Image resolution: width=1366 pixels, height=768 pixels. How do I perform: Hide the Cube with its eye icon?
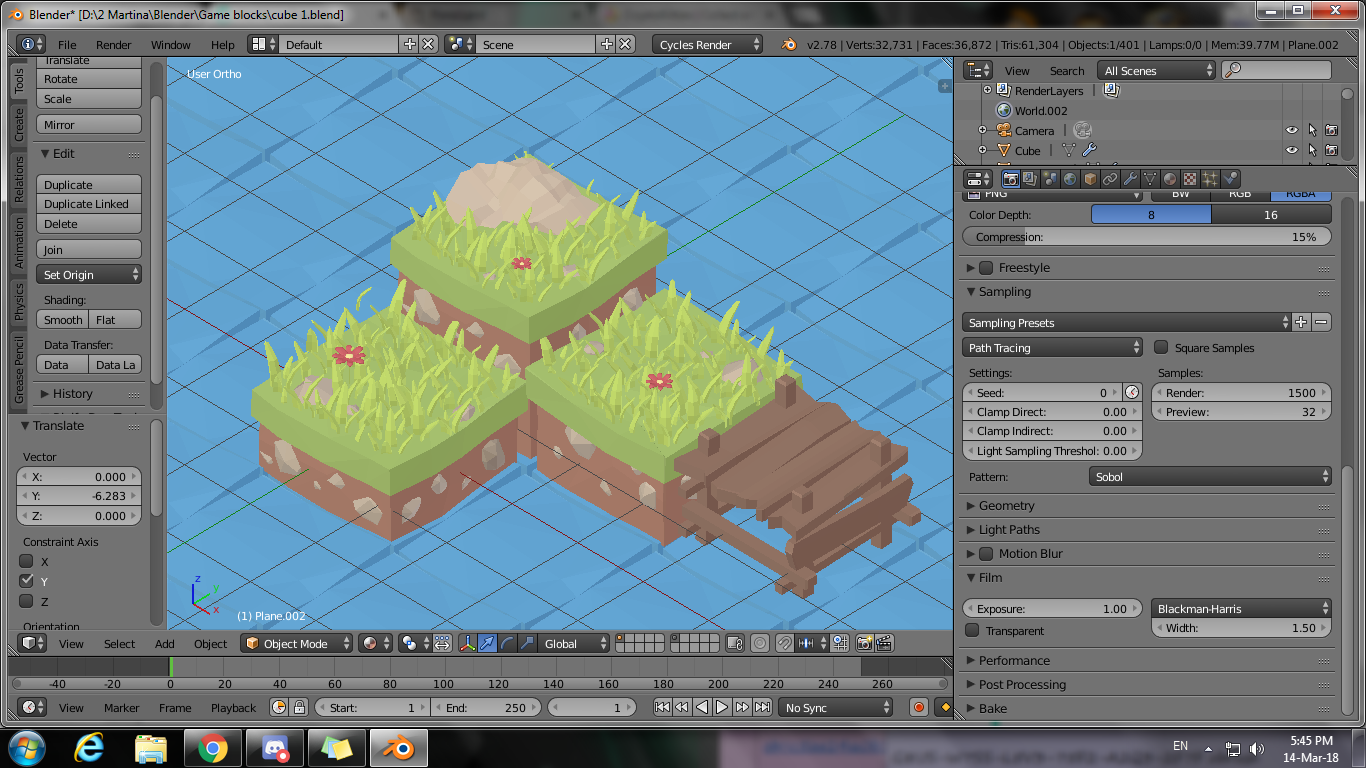pos(1292,151)
